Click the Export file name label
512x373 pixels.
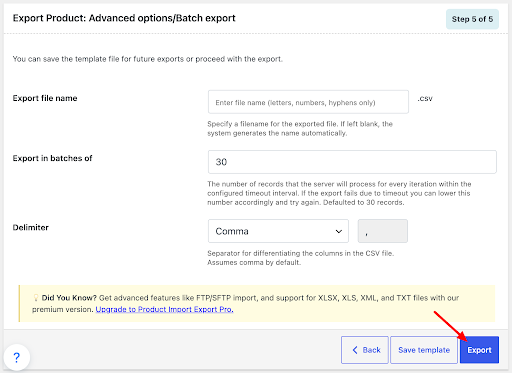pos(45,98)
